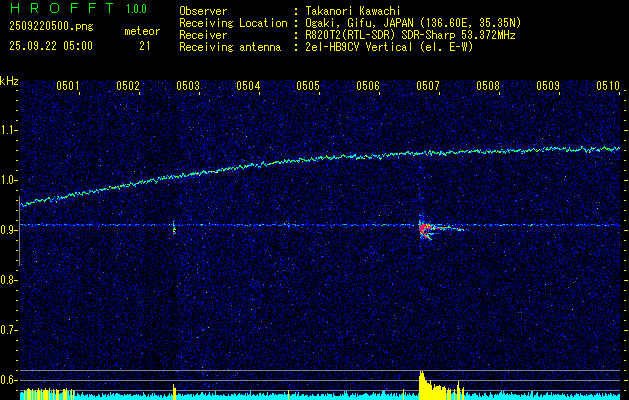Click the 25.09.22 05:00 timestamp
This screenshot has width=629, height=400.
(x=48, y=45)
